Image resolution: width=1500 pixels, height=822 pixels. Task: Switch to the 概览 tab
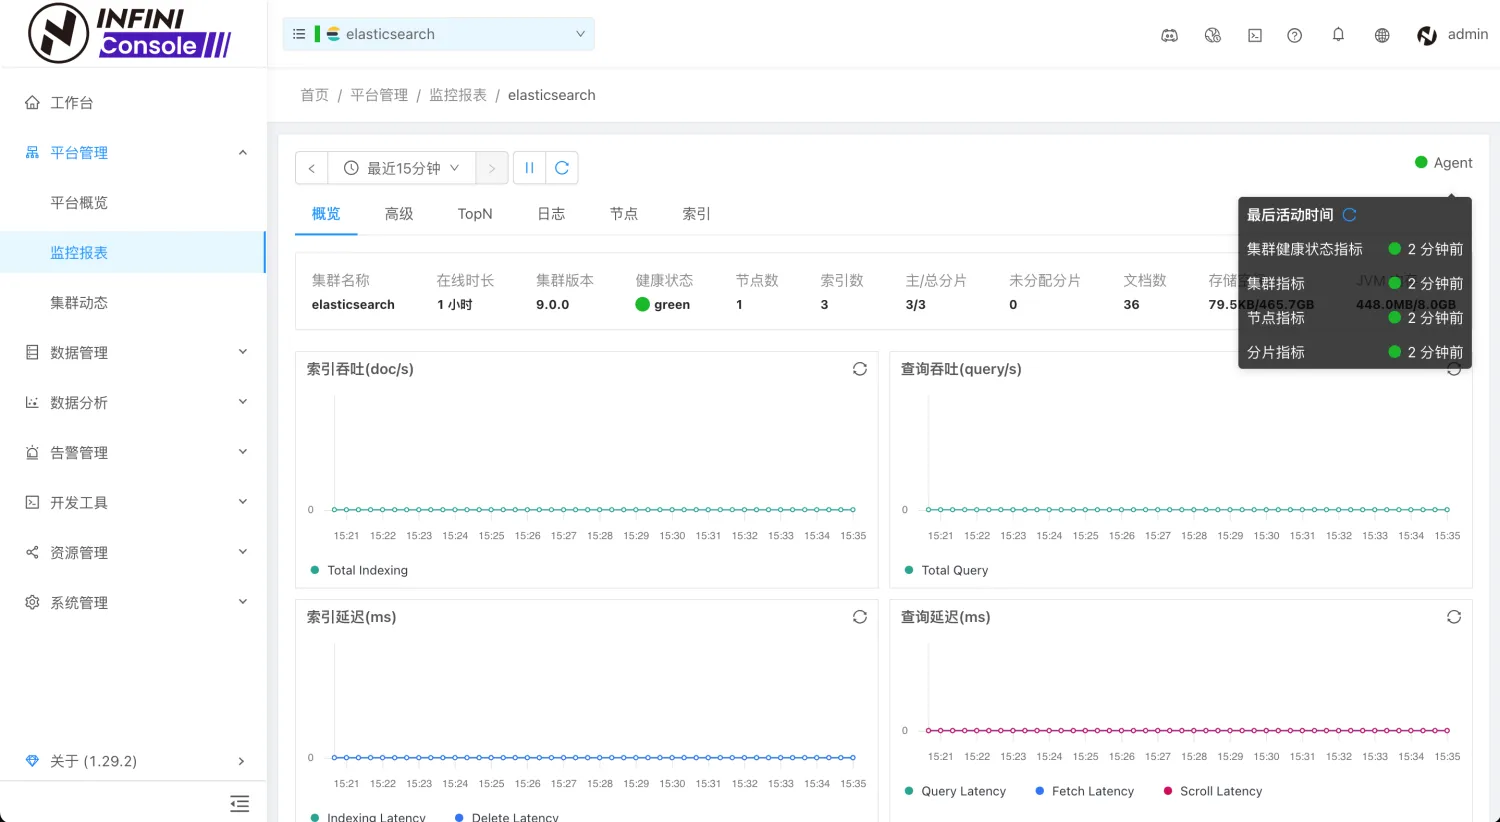[326, 214]
